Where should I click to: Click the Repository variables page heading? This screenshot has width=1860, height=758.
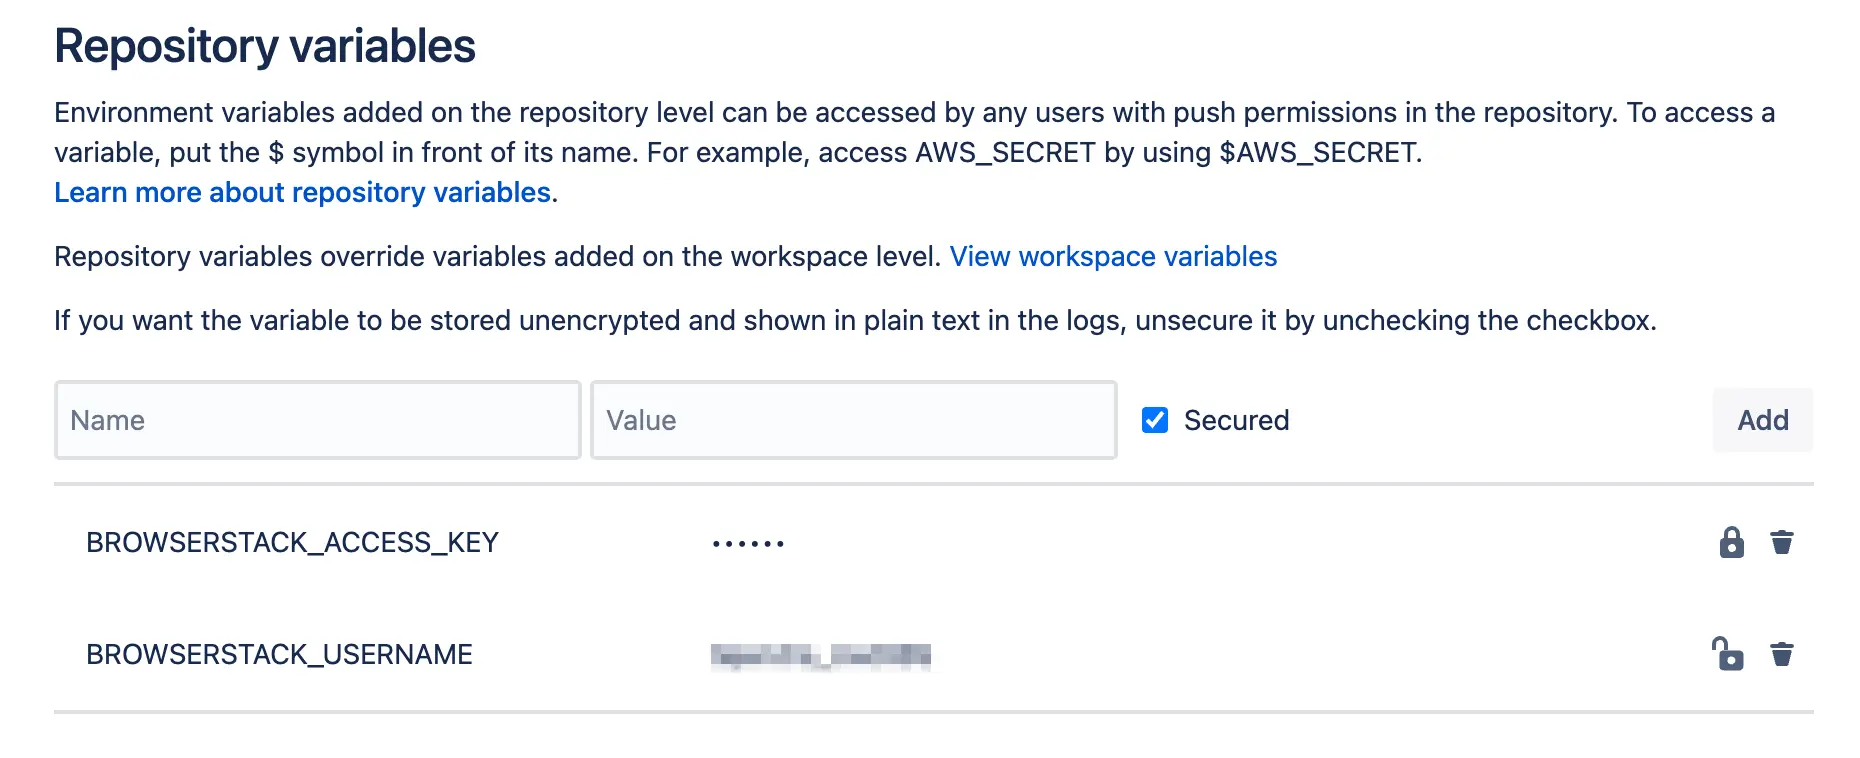[x=265, y=46]
